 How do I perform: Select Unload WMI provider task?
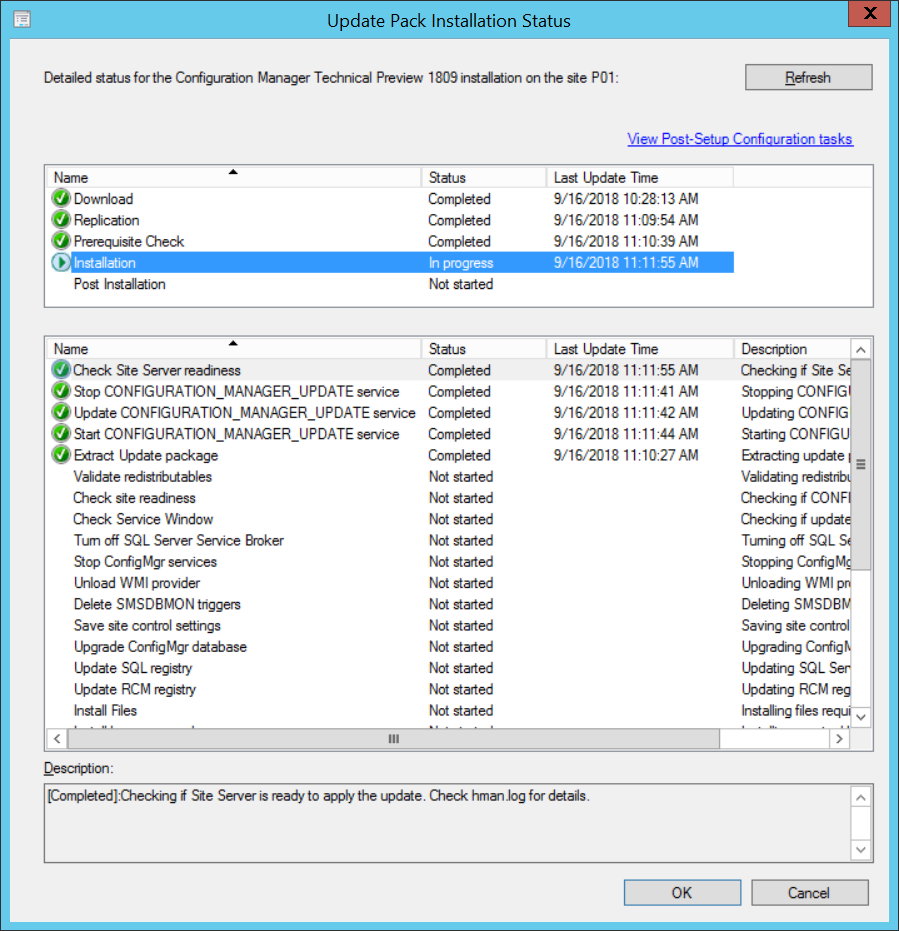[x=448, y=583]
